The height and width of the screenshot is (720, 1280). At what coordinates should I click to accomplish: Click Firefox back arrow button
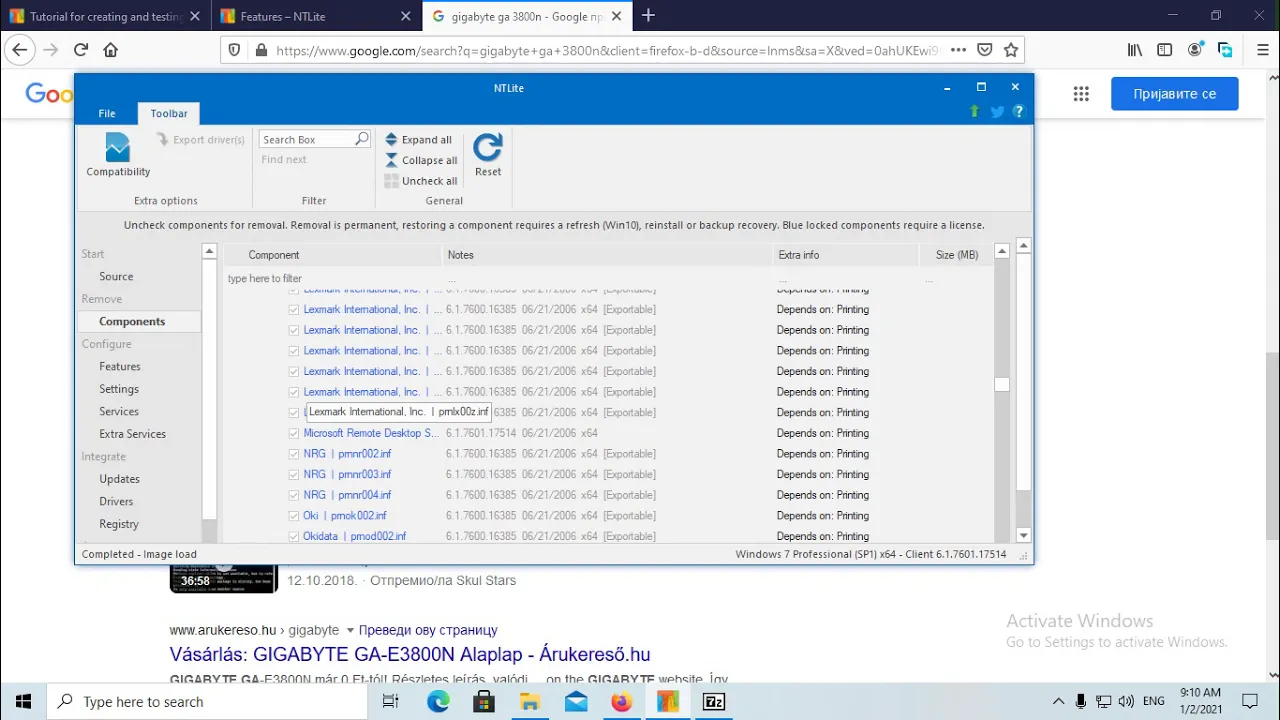click(x=20, y=50)
